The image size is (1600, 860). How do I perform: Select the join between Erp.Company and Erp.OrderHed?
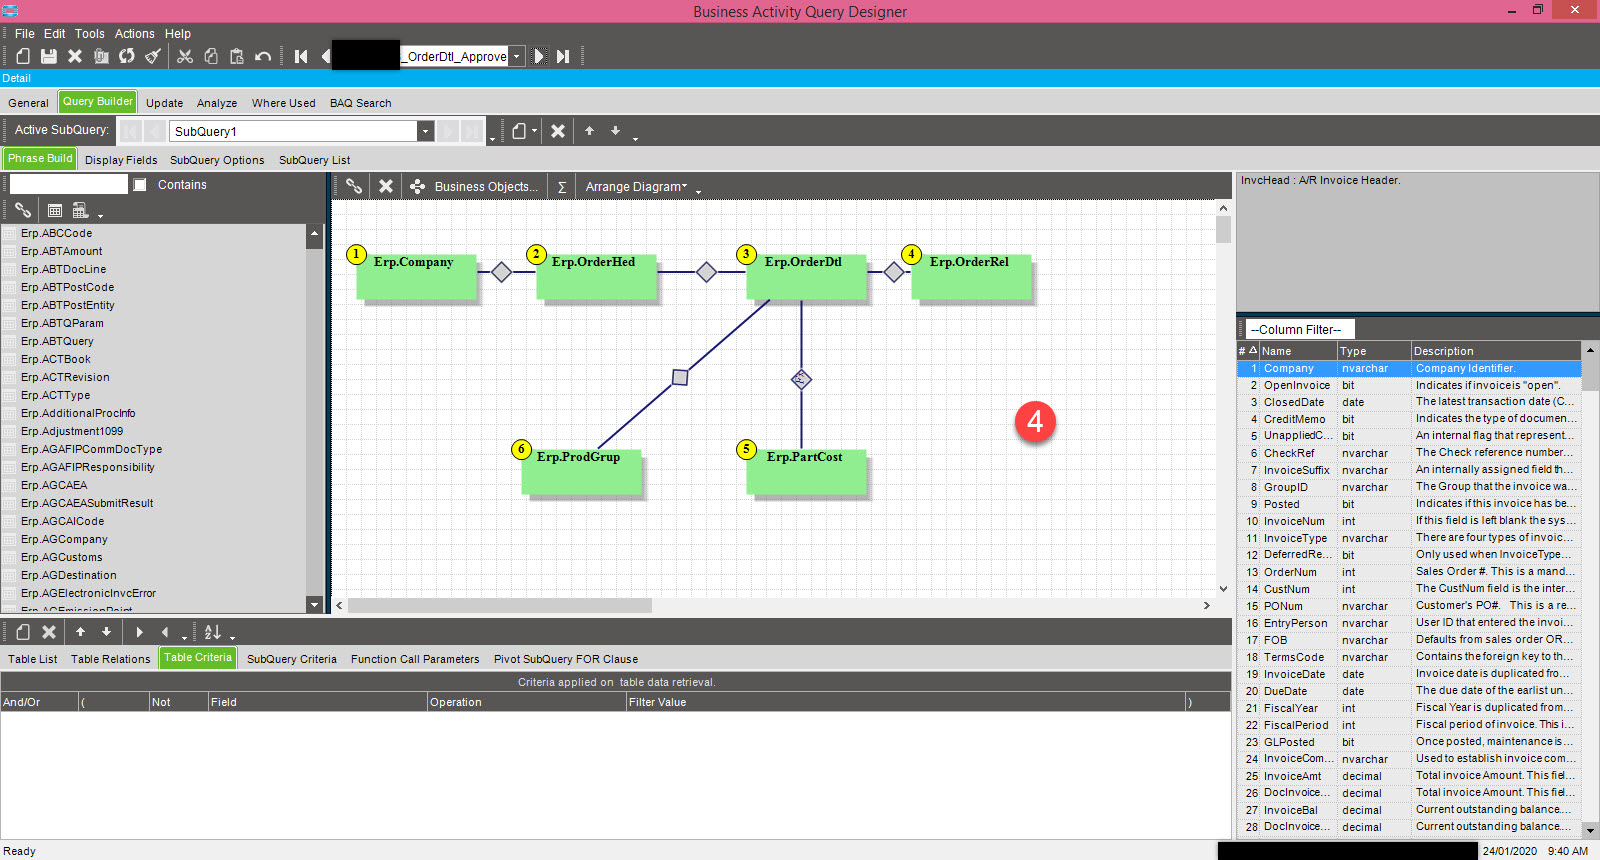click(502, 272)
